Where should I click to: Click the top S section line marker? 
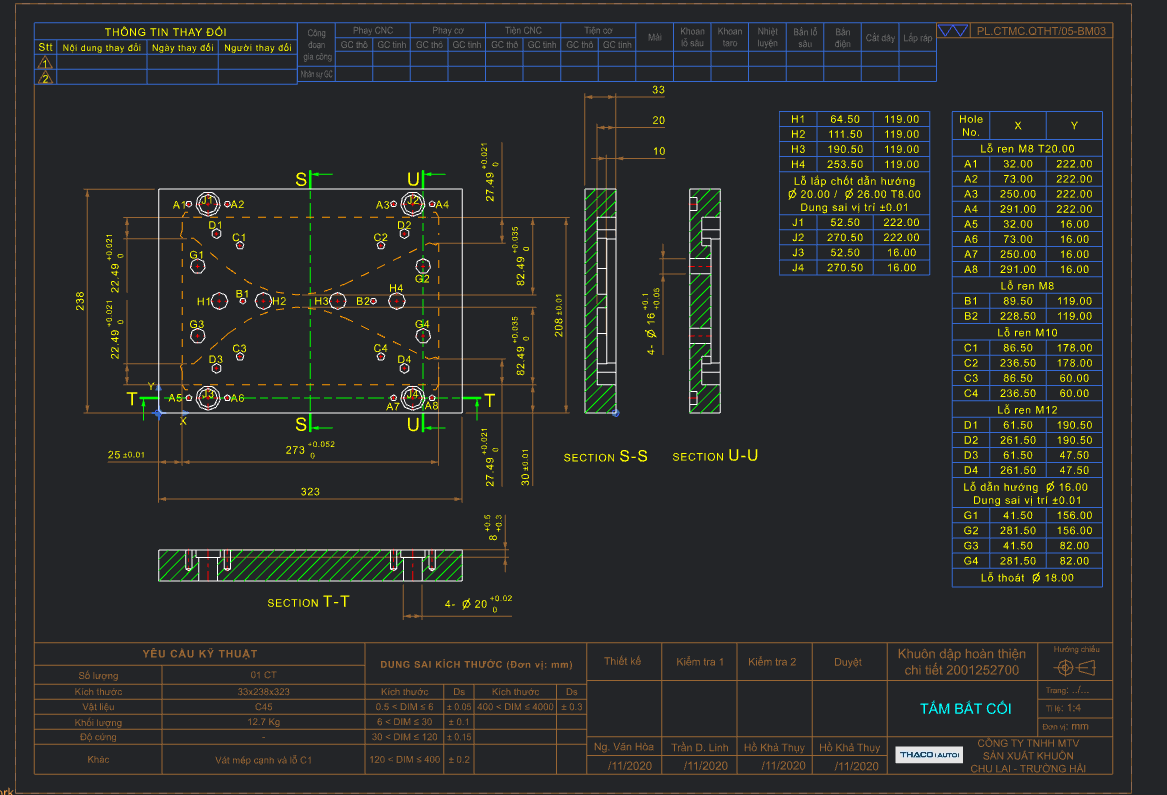click(x=302, y=179)
